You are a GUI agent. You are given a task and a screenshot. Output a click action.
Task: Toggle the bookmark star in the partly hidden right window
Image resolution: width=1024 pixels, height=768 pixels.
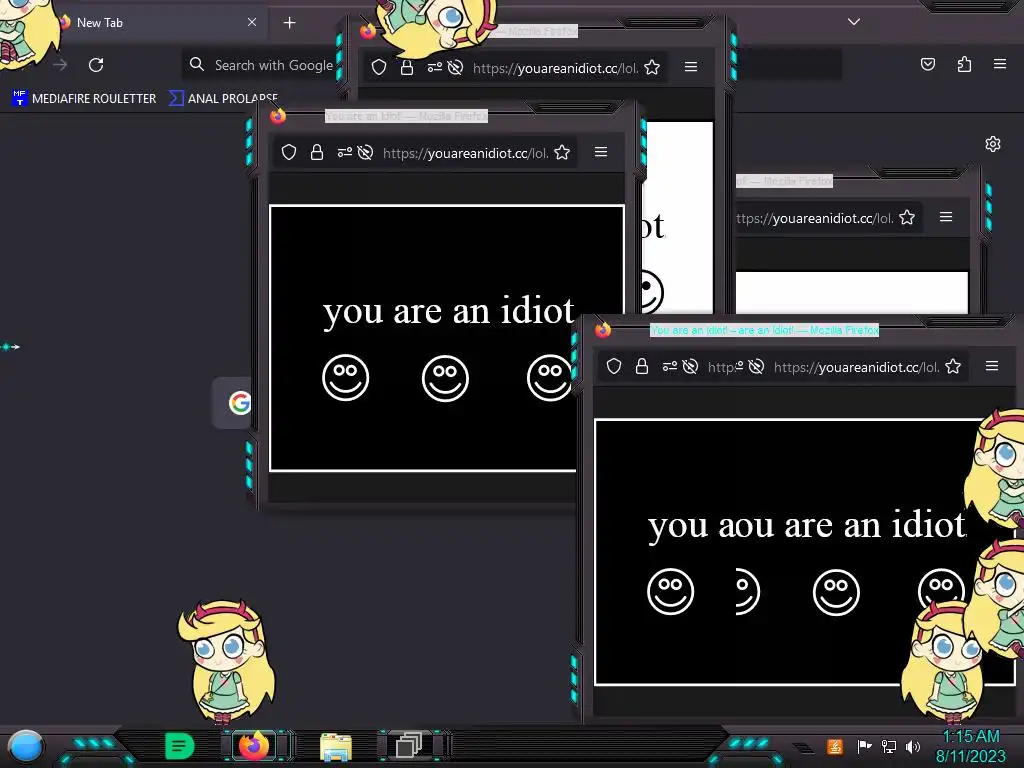tap(906, 217)
